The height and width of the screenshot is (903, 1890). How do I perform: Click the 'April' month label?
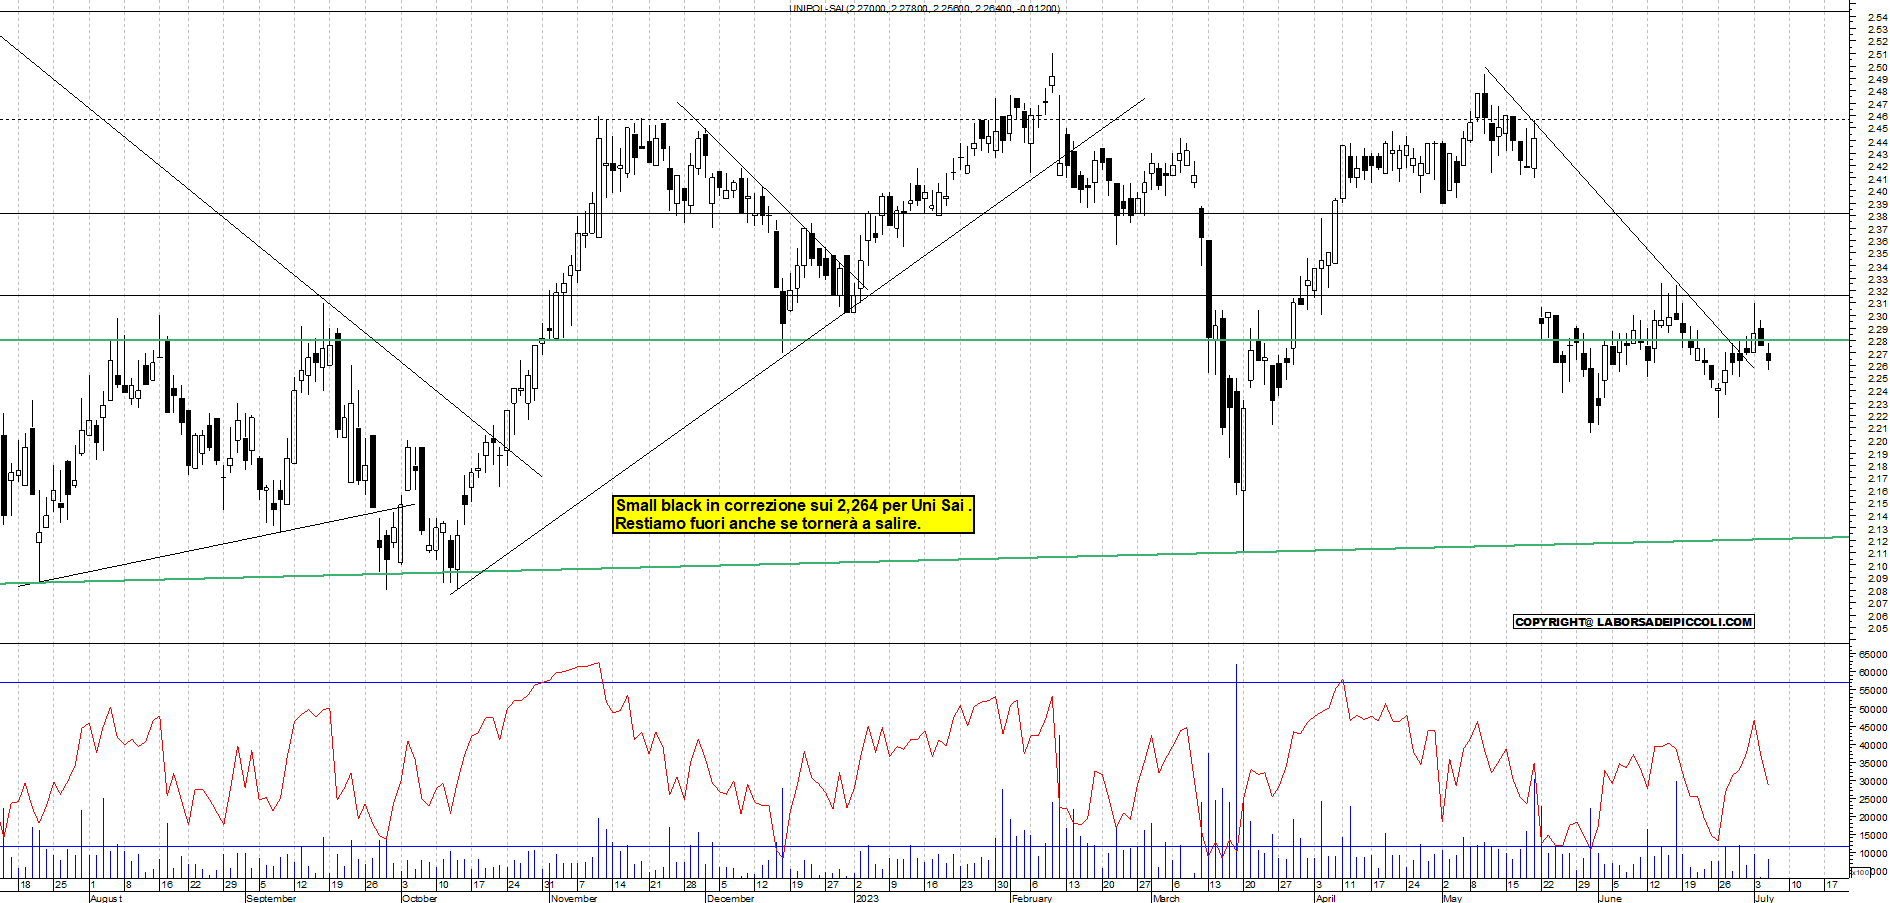(1326, 898)
